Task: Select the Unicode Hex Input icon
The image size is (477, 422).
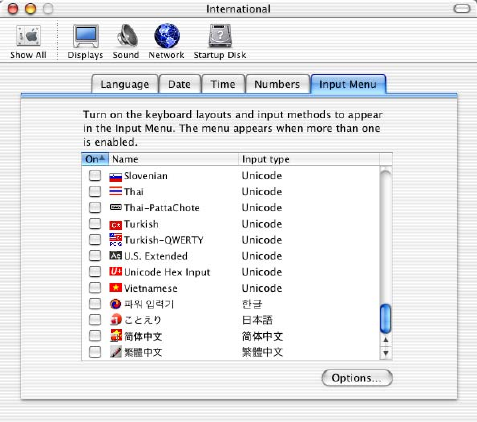Action: point(115,272)
